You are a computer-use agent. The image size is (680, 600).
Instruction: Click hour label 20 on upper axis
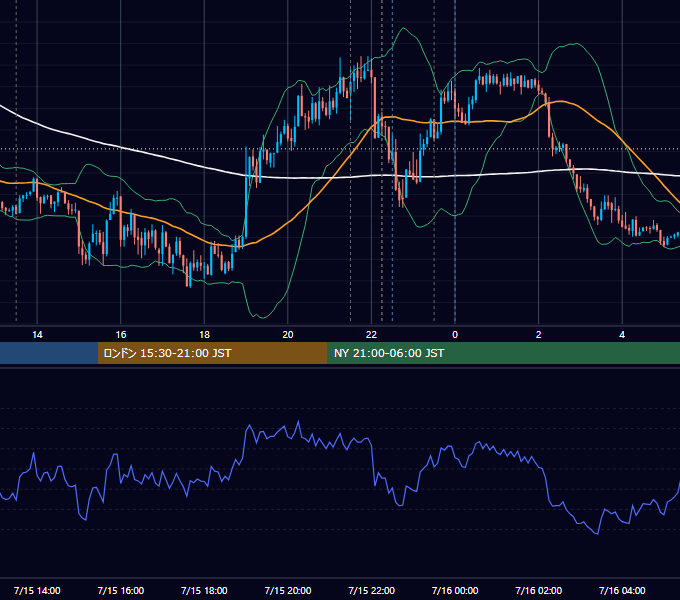pyautogui.click(x=288, y=335)
